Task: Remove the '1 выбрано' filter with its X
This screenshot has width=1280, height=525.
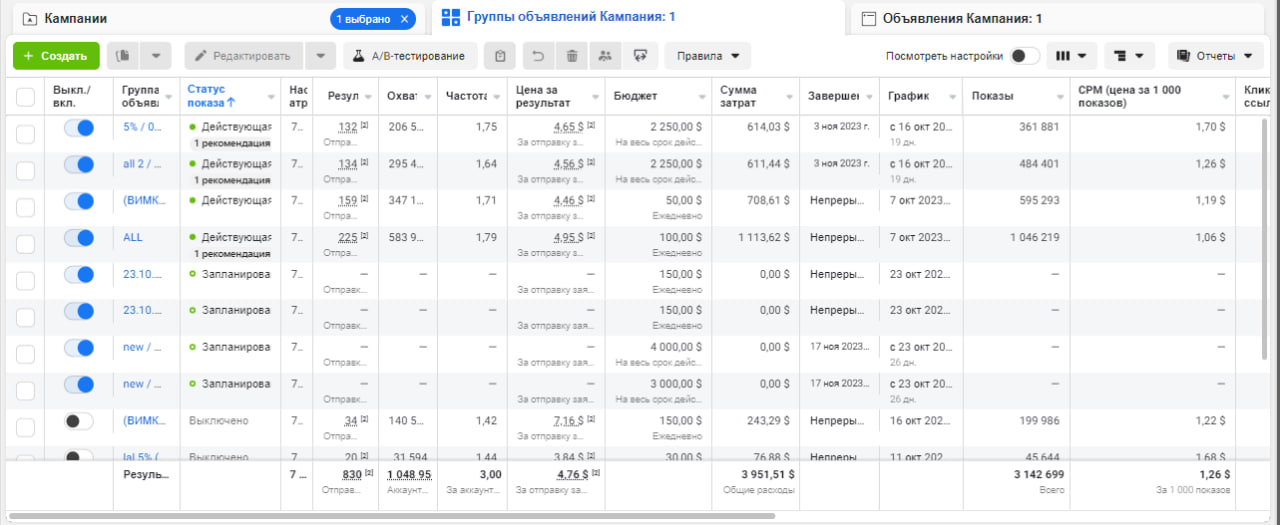Action: tap(404, 18)
